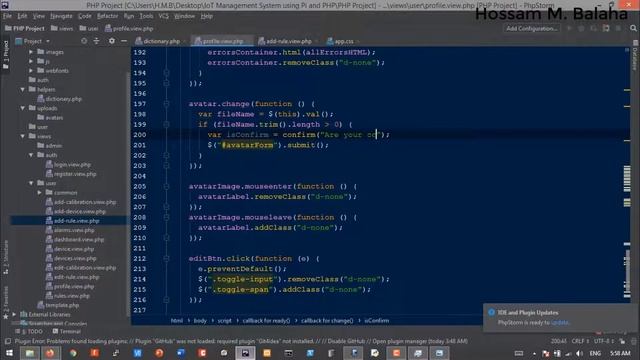Open the File menu
The image size is (640, 360).
point(7,16)
